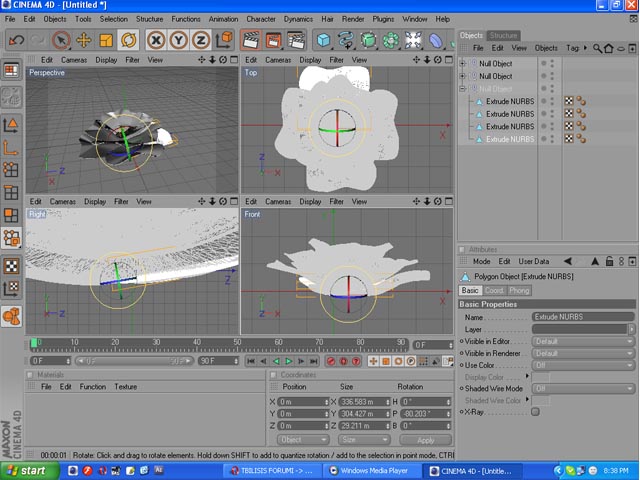
Task: Switch to the Phong attributes tab
Action: (x=519, y=291)
